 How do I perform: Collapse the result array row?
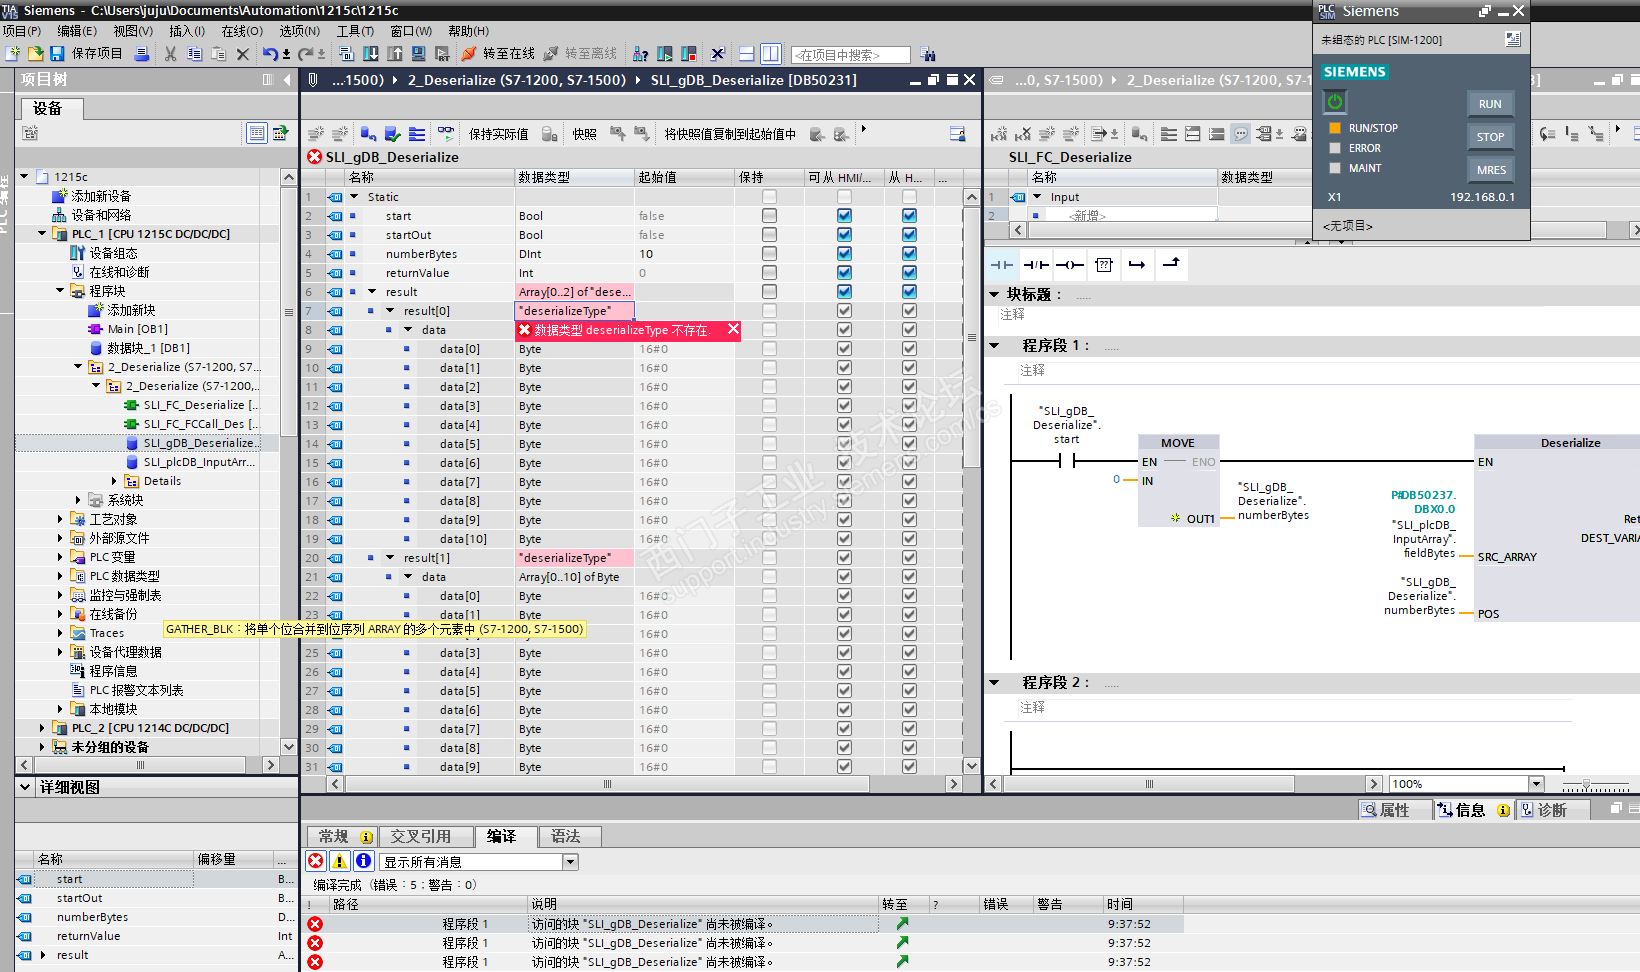point(372,292)
